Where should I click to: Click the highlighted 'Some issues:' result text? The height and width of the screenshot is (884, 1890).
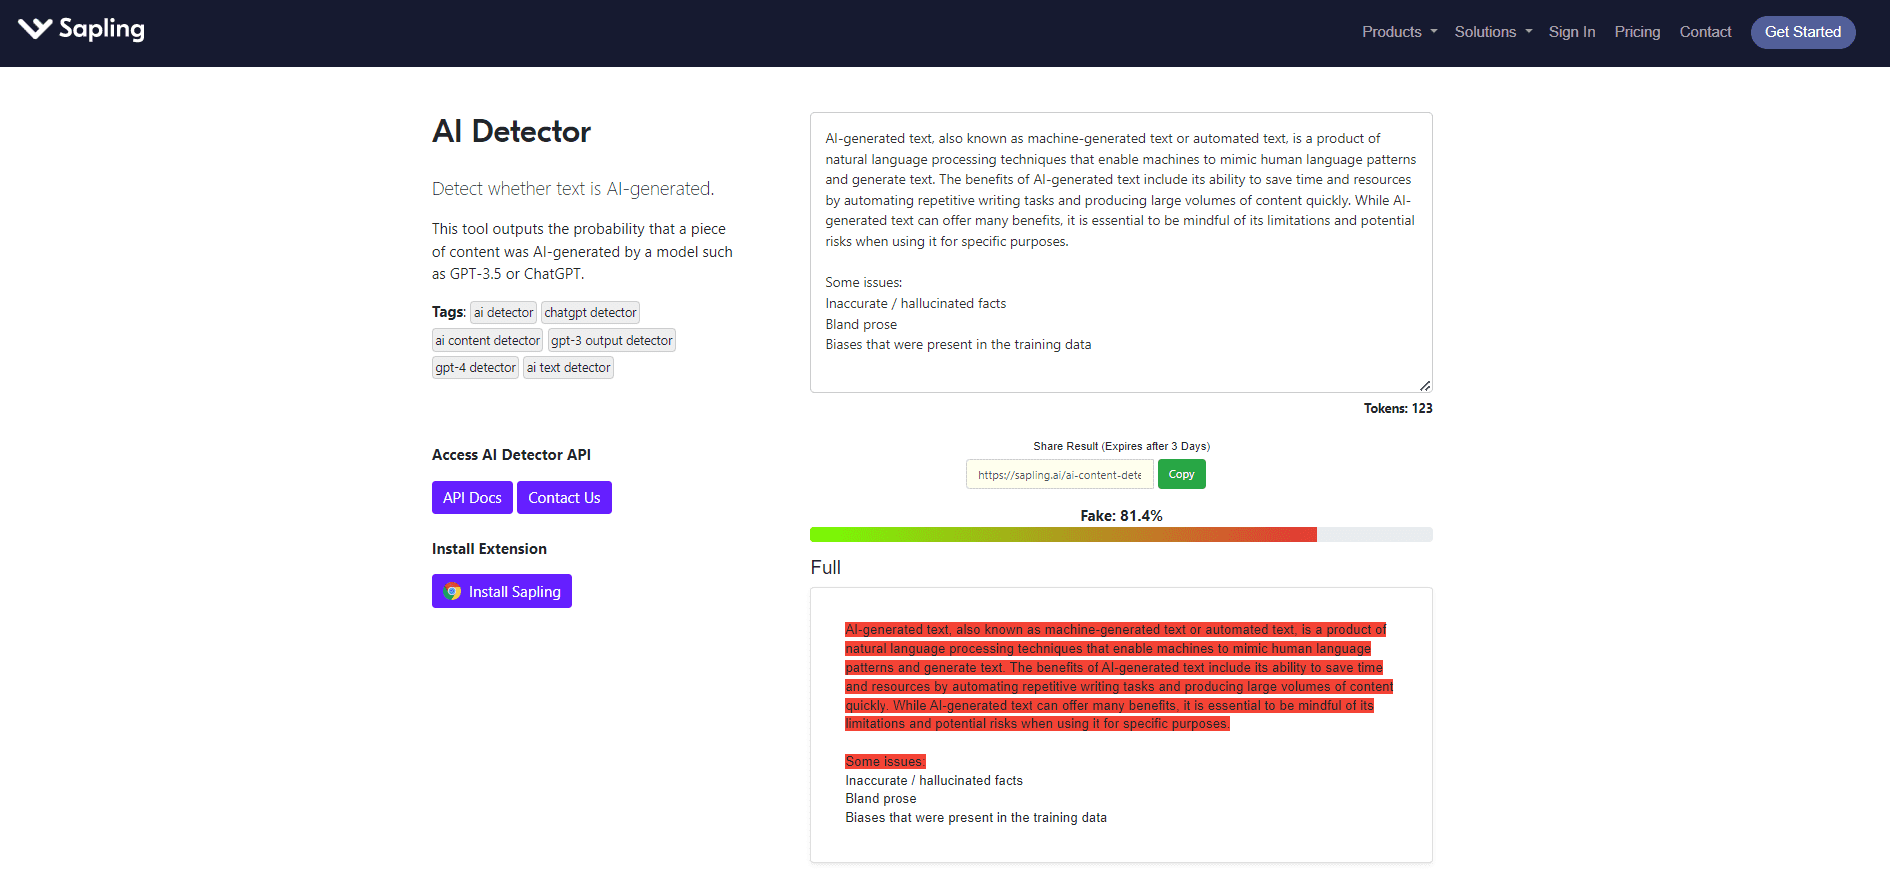(885, 762)
